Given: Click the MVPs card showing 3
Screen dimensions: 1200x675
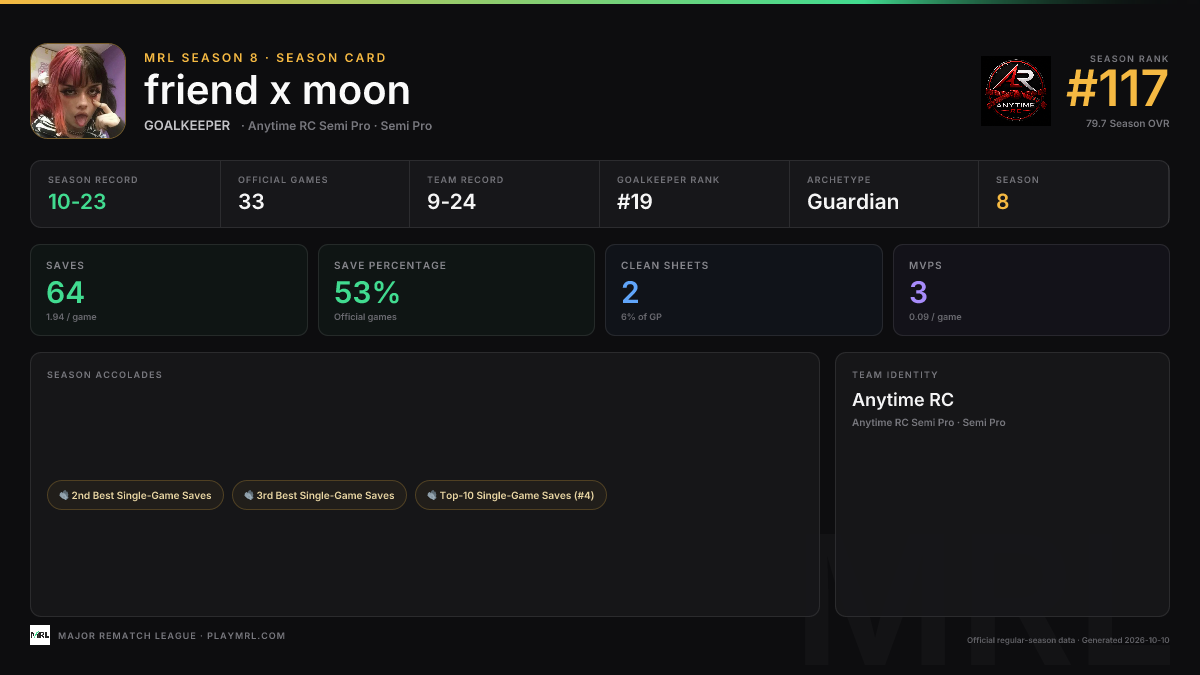Looking at the screenshot, I should pos(1031,290).
